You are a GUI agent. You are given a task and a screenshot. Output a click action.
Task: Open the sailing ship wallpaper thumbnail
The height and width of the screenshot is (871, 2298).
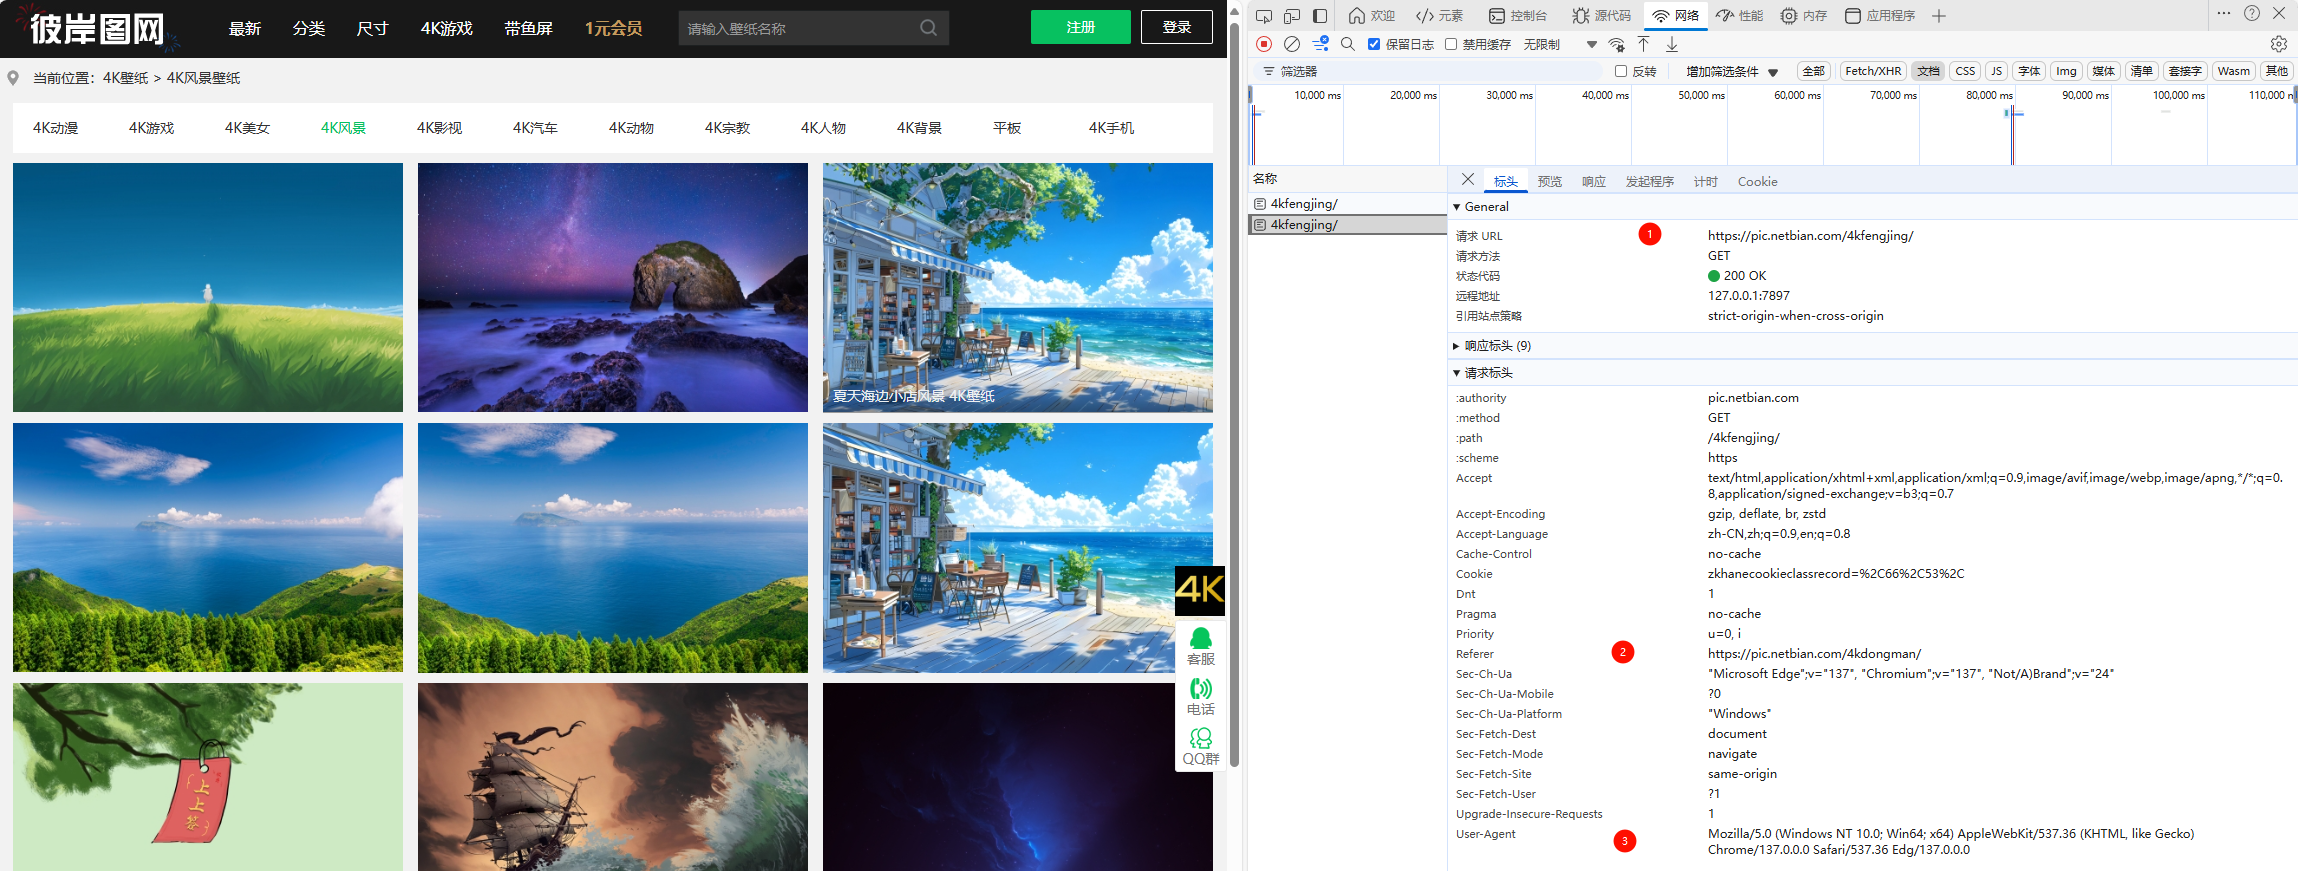[612, 777]
